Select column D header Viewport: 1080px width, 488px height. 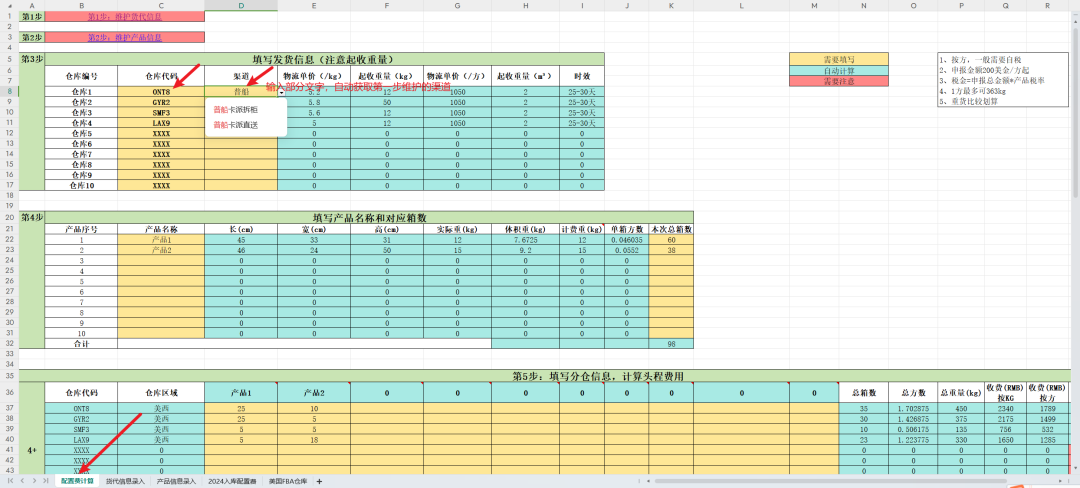point(241,6)
